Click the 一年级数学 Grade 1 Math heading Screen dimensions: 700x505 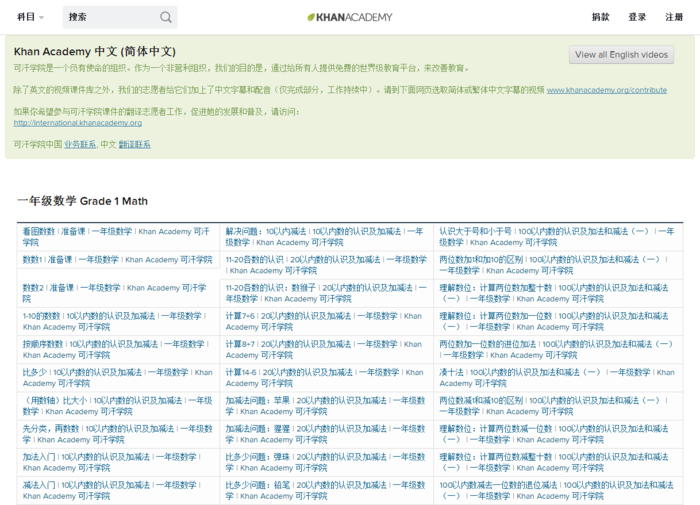(x=83, y=201)
